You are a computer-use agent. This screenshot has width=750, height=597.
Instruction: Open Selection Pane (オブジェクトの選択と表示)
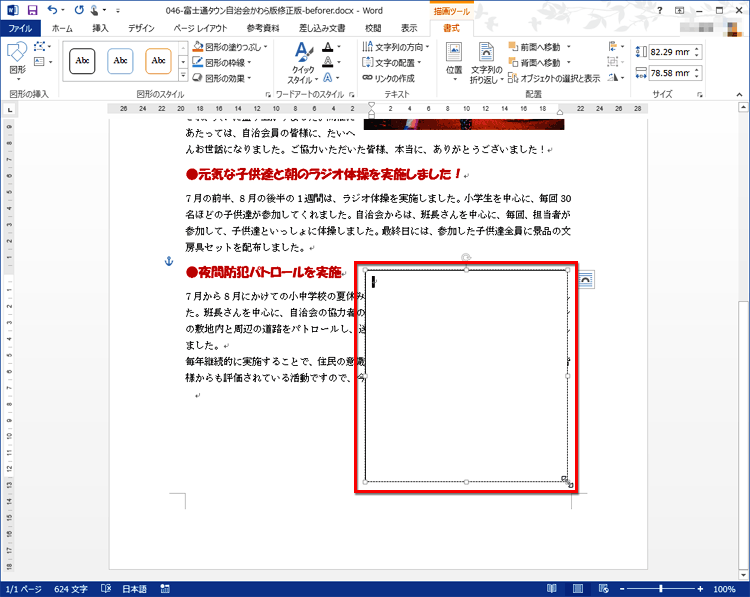(554, 78)
